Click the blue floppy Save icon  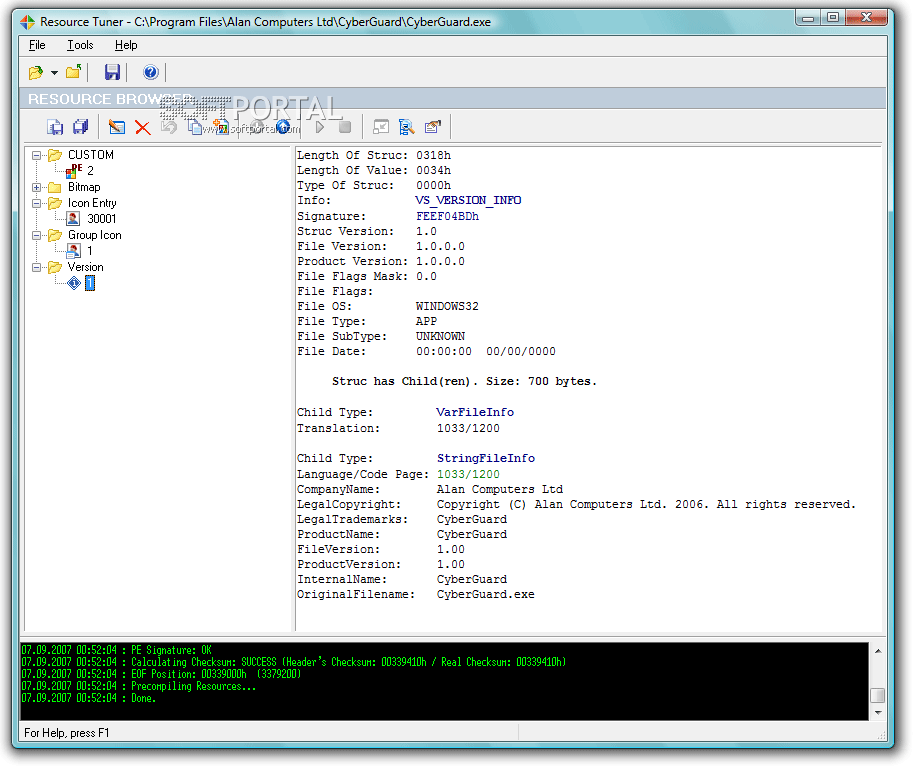click(112, 72)
